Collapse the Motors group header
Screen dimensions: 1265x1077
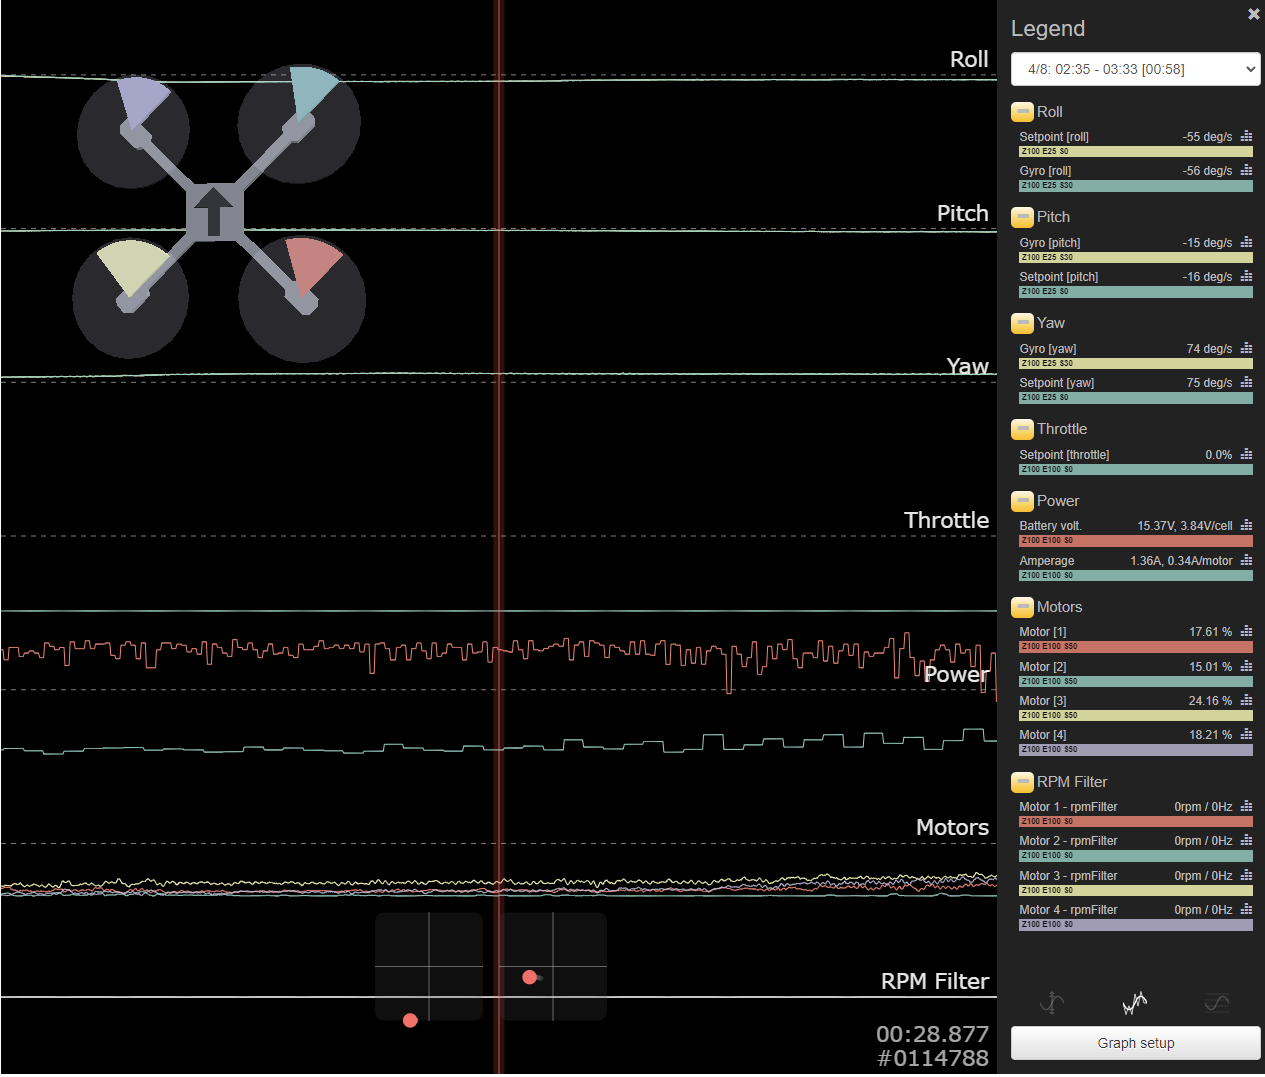(1022, 607)
